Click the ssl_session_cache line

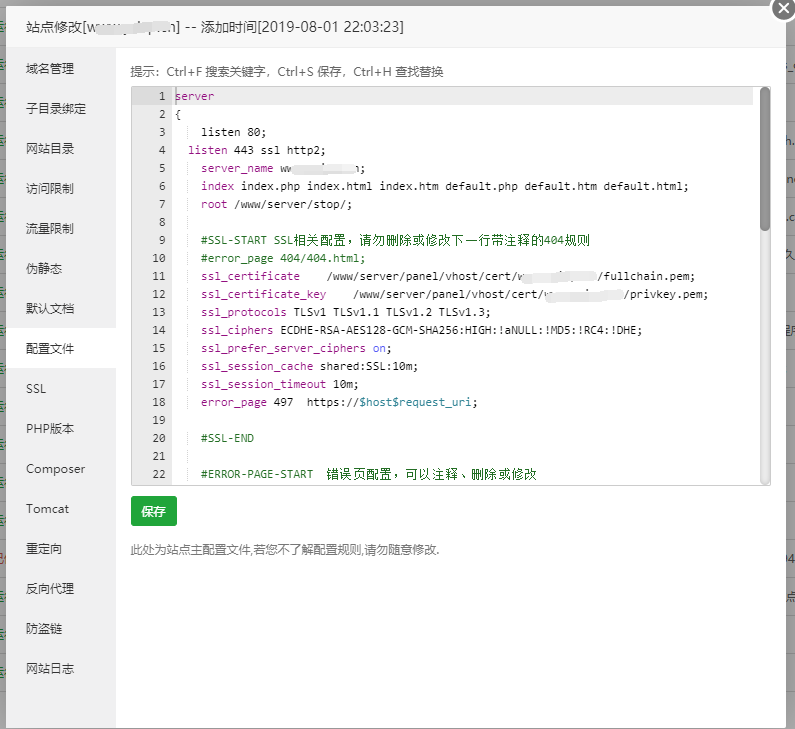tap(309, 366)
